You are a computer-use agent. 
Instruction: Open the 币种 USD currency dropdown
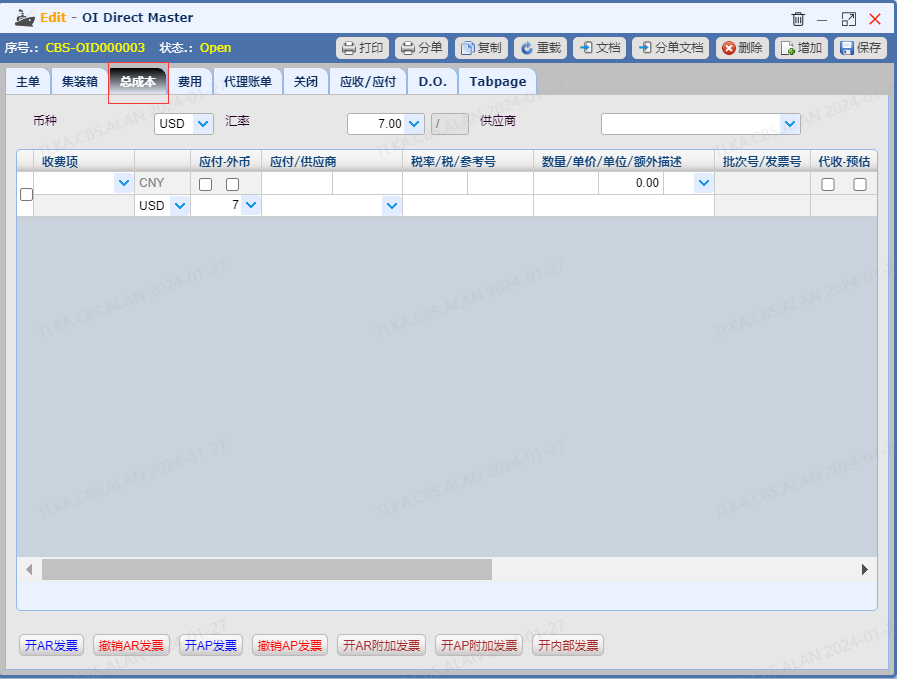203,124
